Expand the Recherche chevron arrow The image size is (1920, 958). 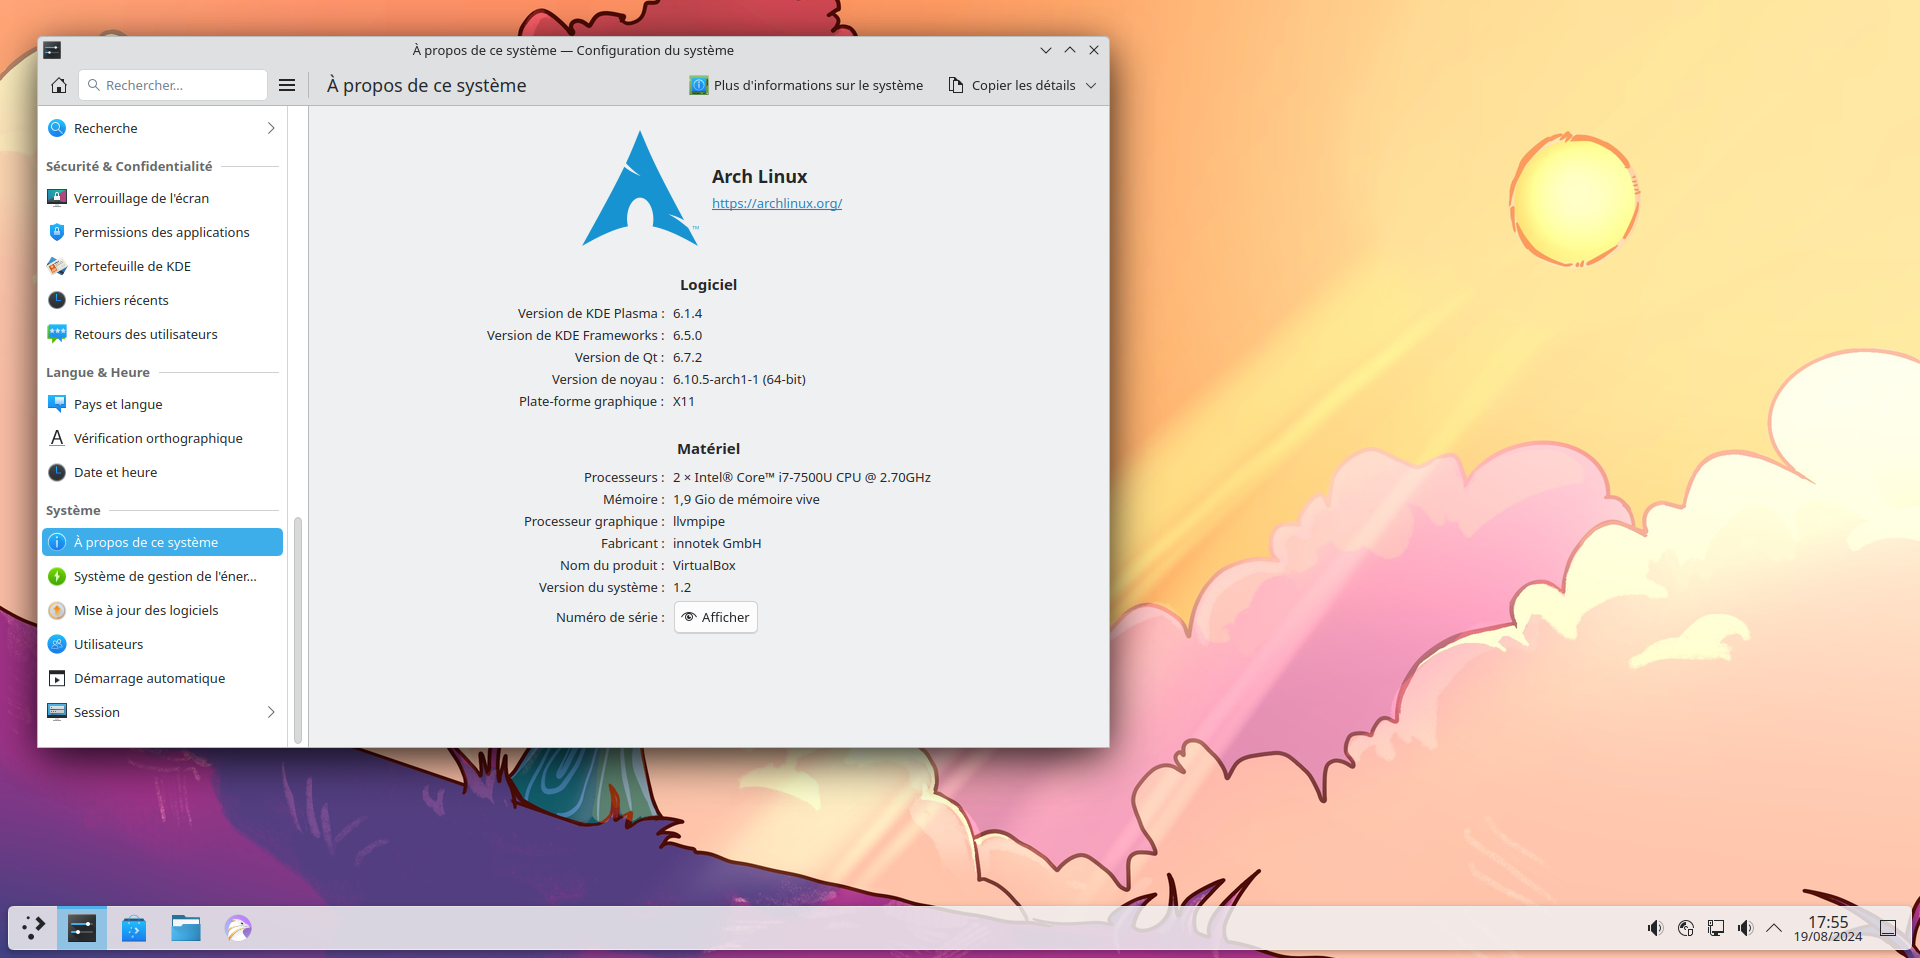click(x=271, y=128)
